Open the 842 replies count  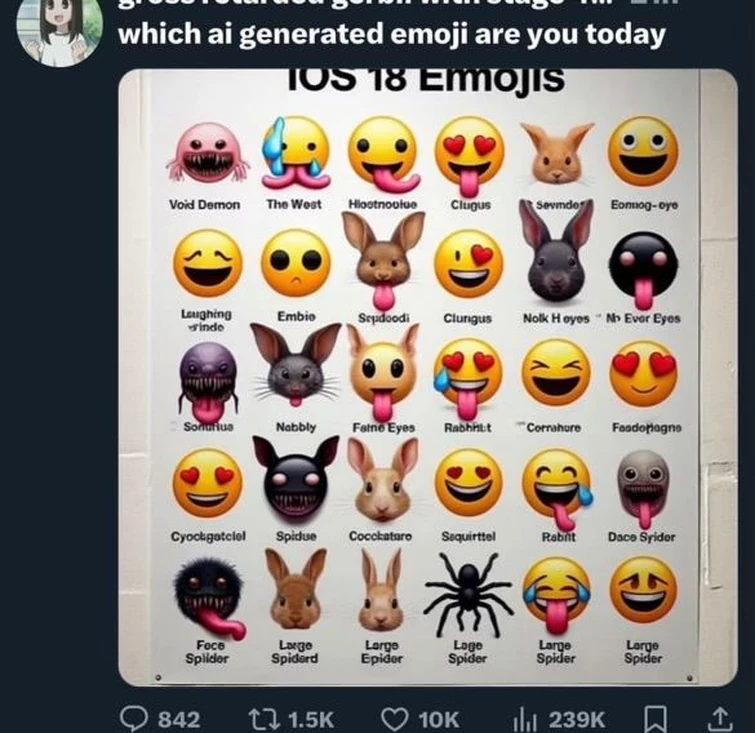coord(179,719)
